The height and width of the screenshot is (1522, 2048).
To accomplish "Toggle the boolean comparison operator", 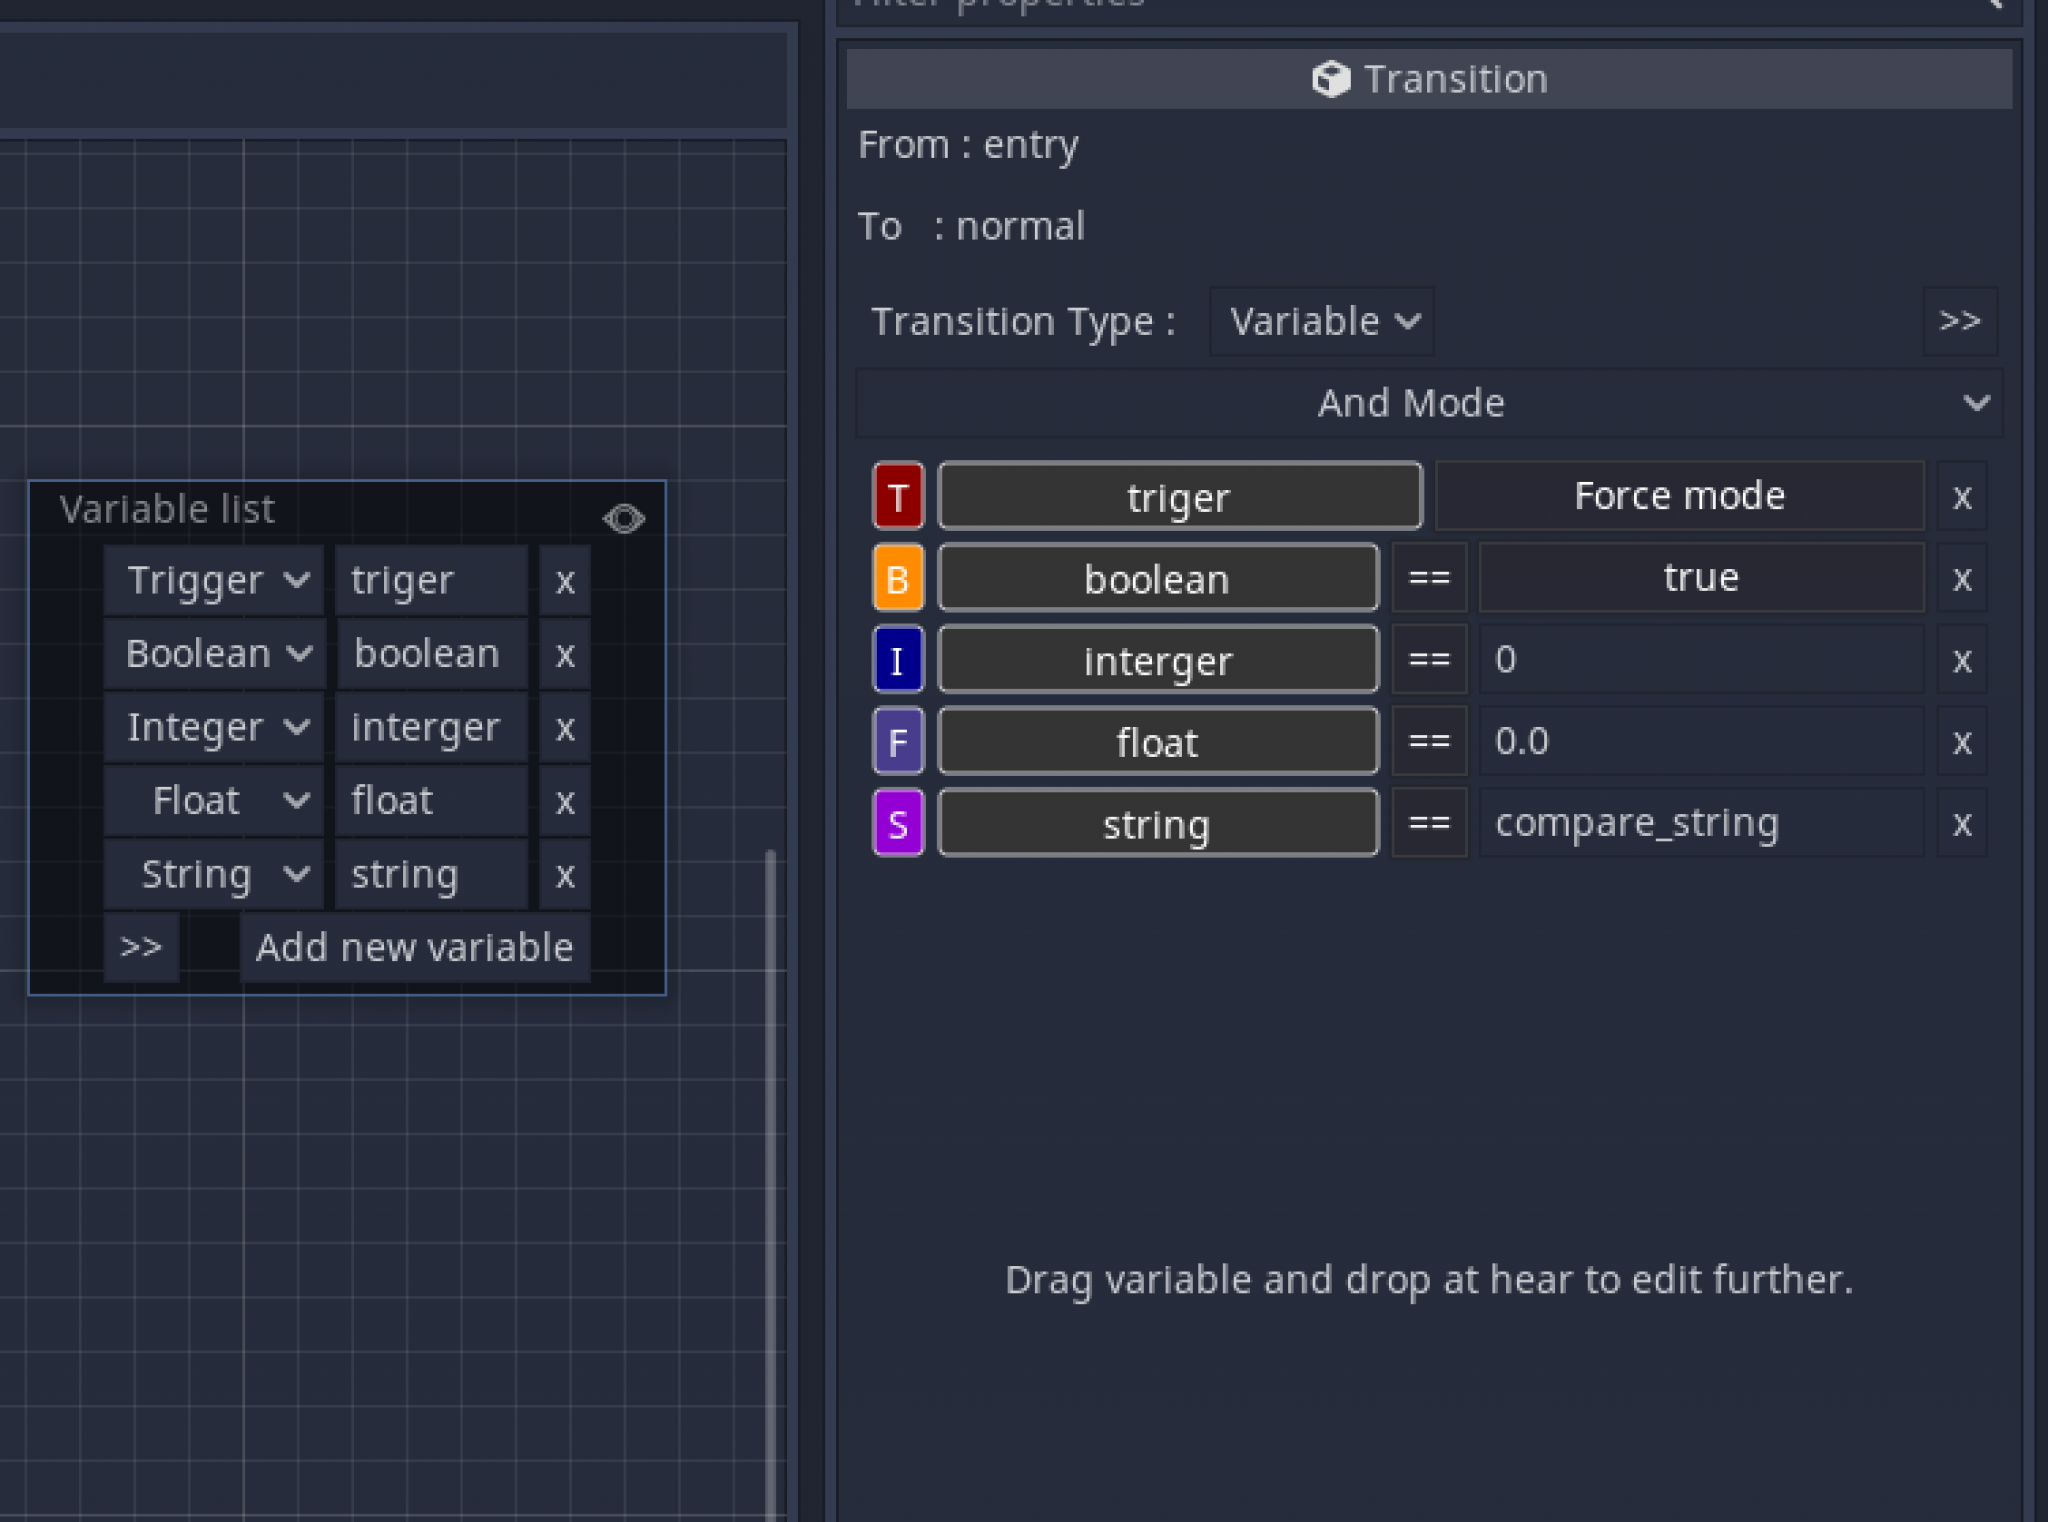I will click(1429, 578).
